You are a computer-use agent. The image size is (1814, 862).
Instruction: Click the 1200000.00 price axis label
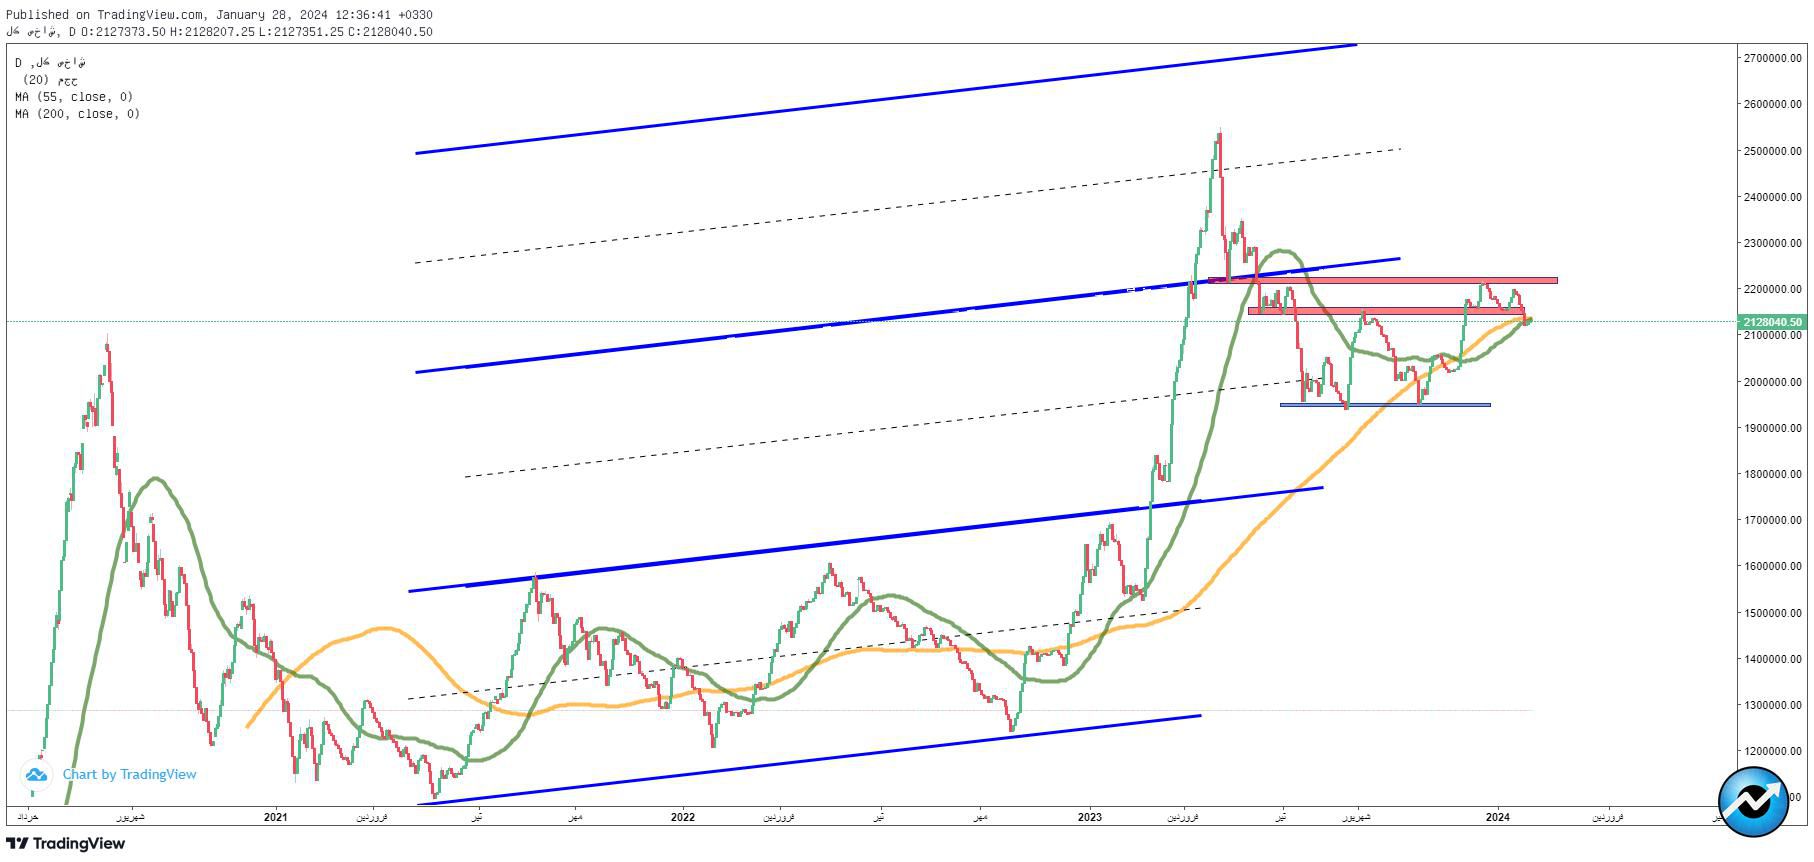(1772, 751)
